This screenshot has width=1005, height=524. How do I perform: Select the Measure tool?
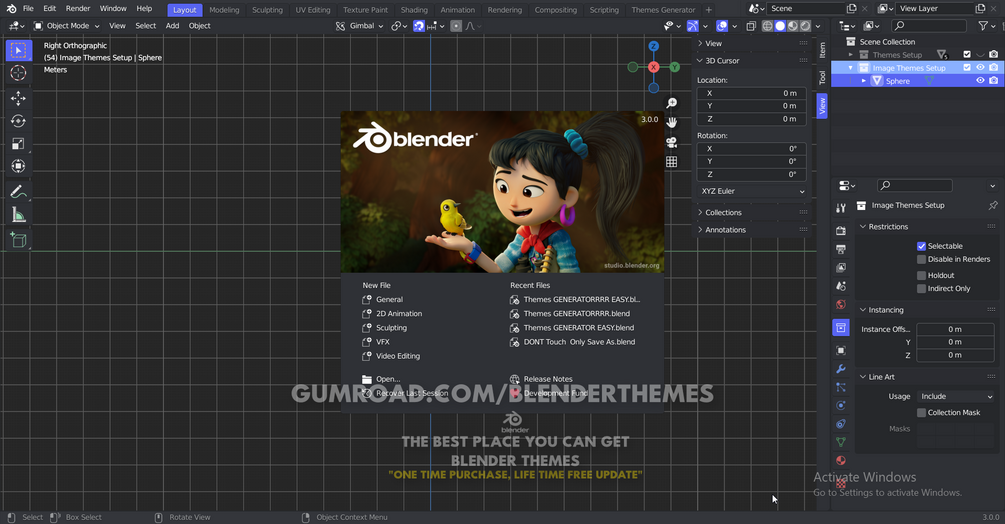point(19,215)
